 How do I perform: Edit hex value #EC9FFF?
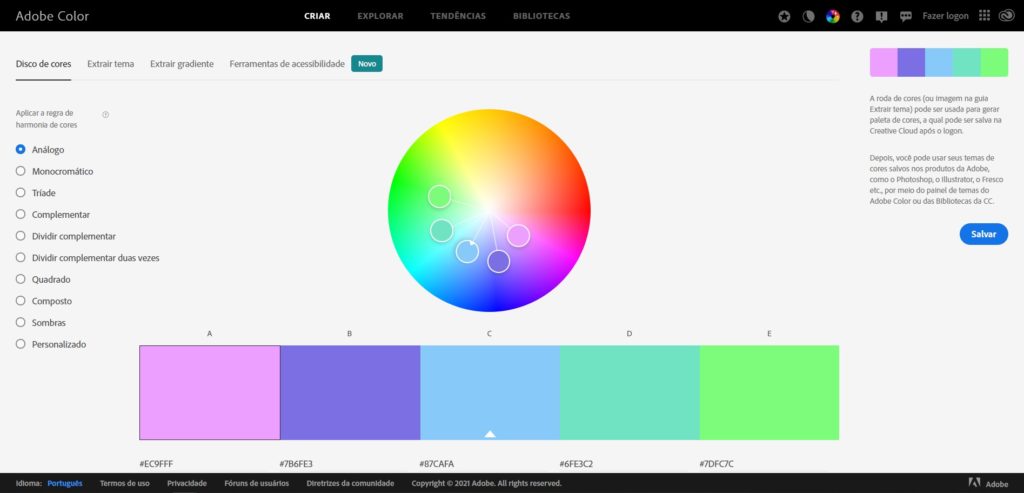[156, 464]
